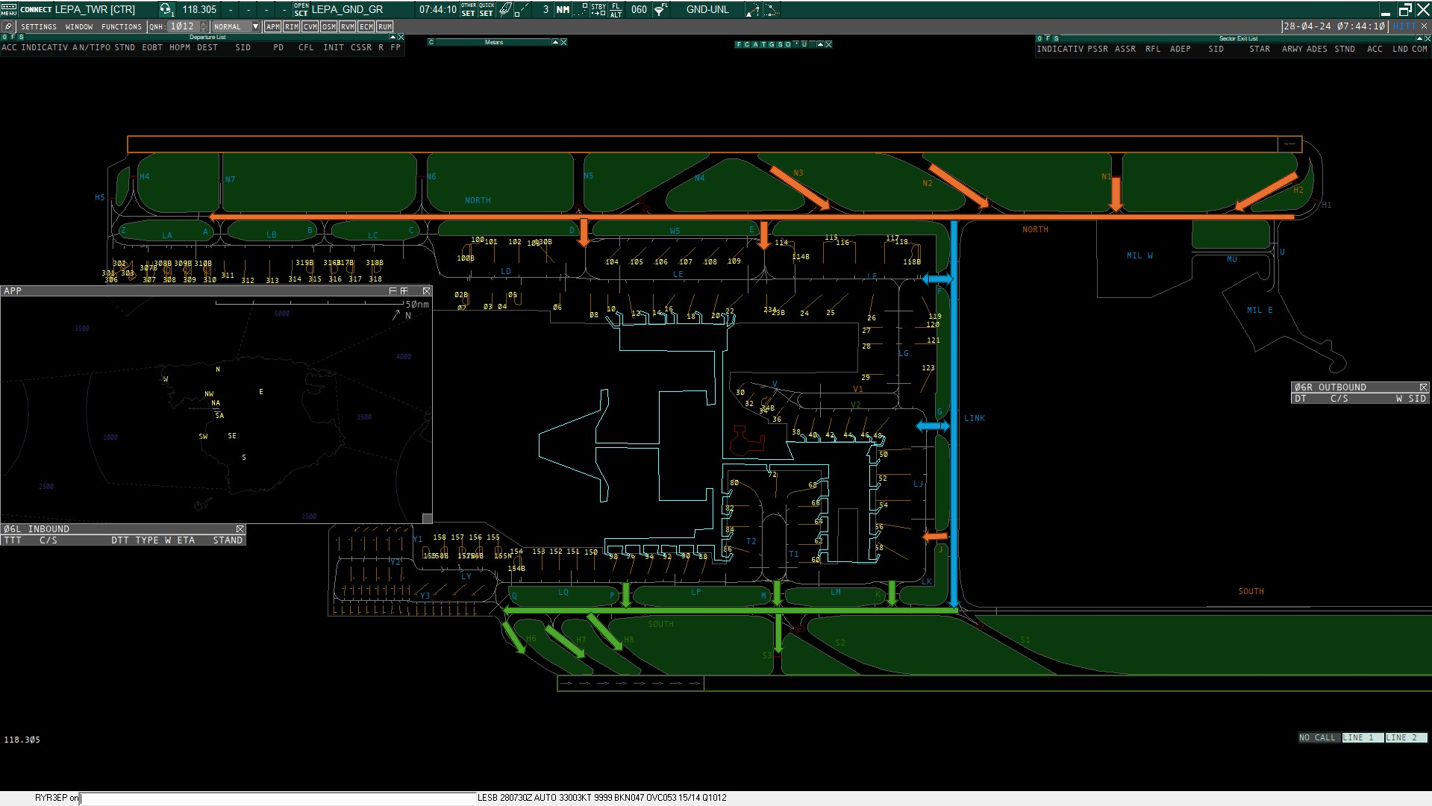Collapse the Departure List panel arrow
1432x806 pixels.
[x=392, y=37]
